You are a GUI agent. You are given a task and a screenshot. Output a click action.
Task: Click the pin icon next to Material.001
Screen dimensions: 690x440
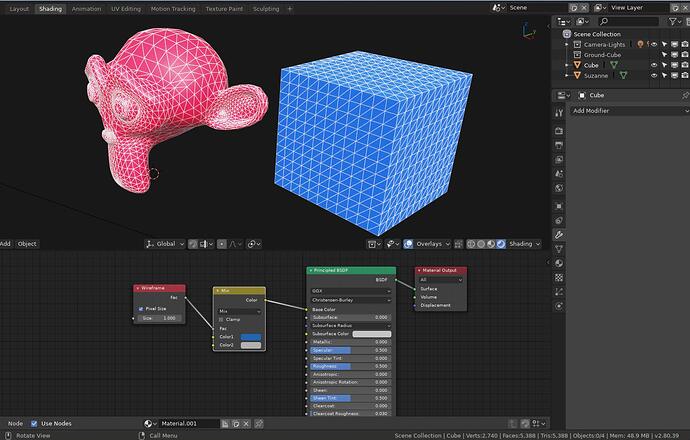[x=259, y=424]
